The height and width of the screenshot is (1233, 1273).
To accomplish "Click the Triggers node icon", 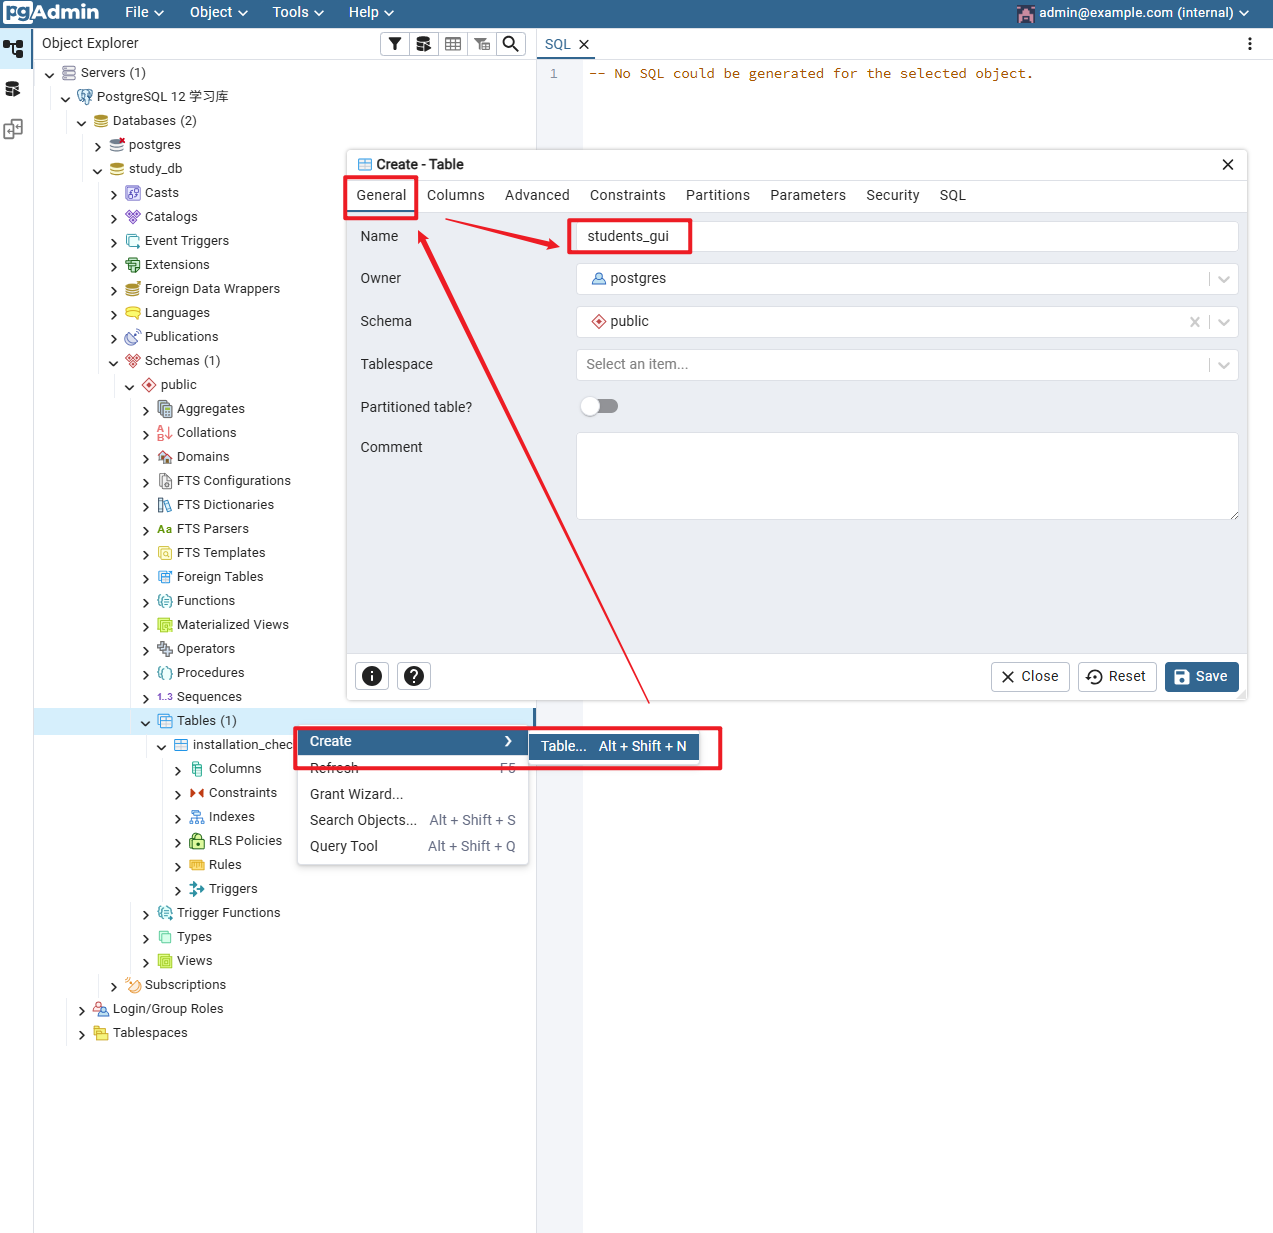I will [x=197, y=889].
